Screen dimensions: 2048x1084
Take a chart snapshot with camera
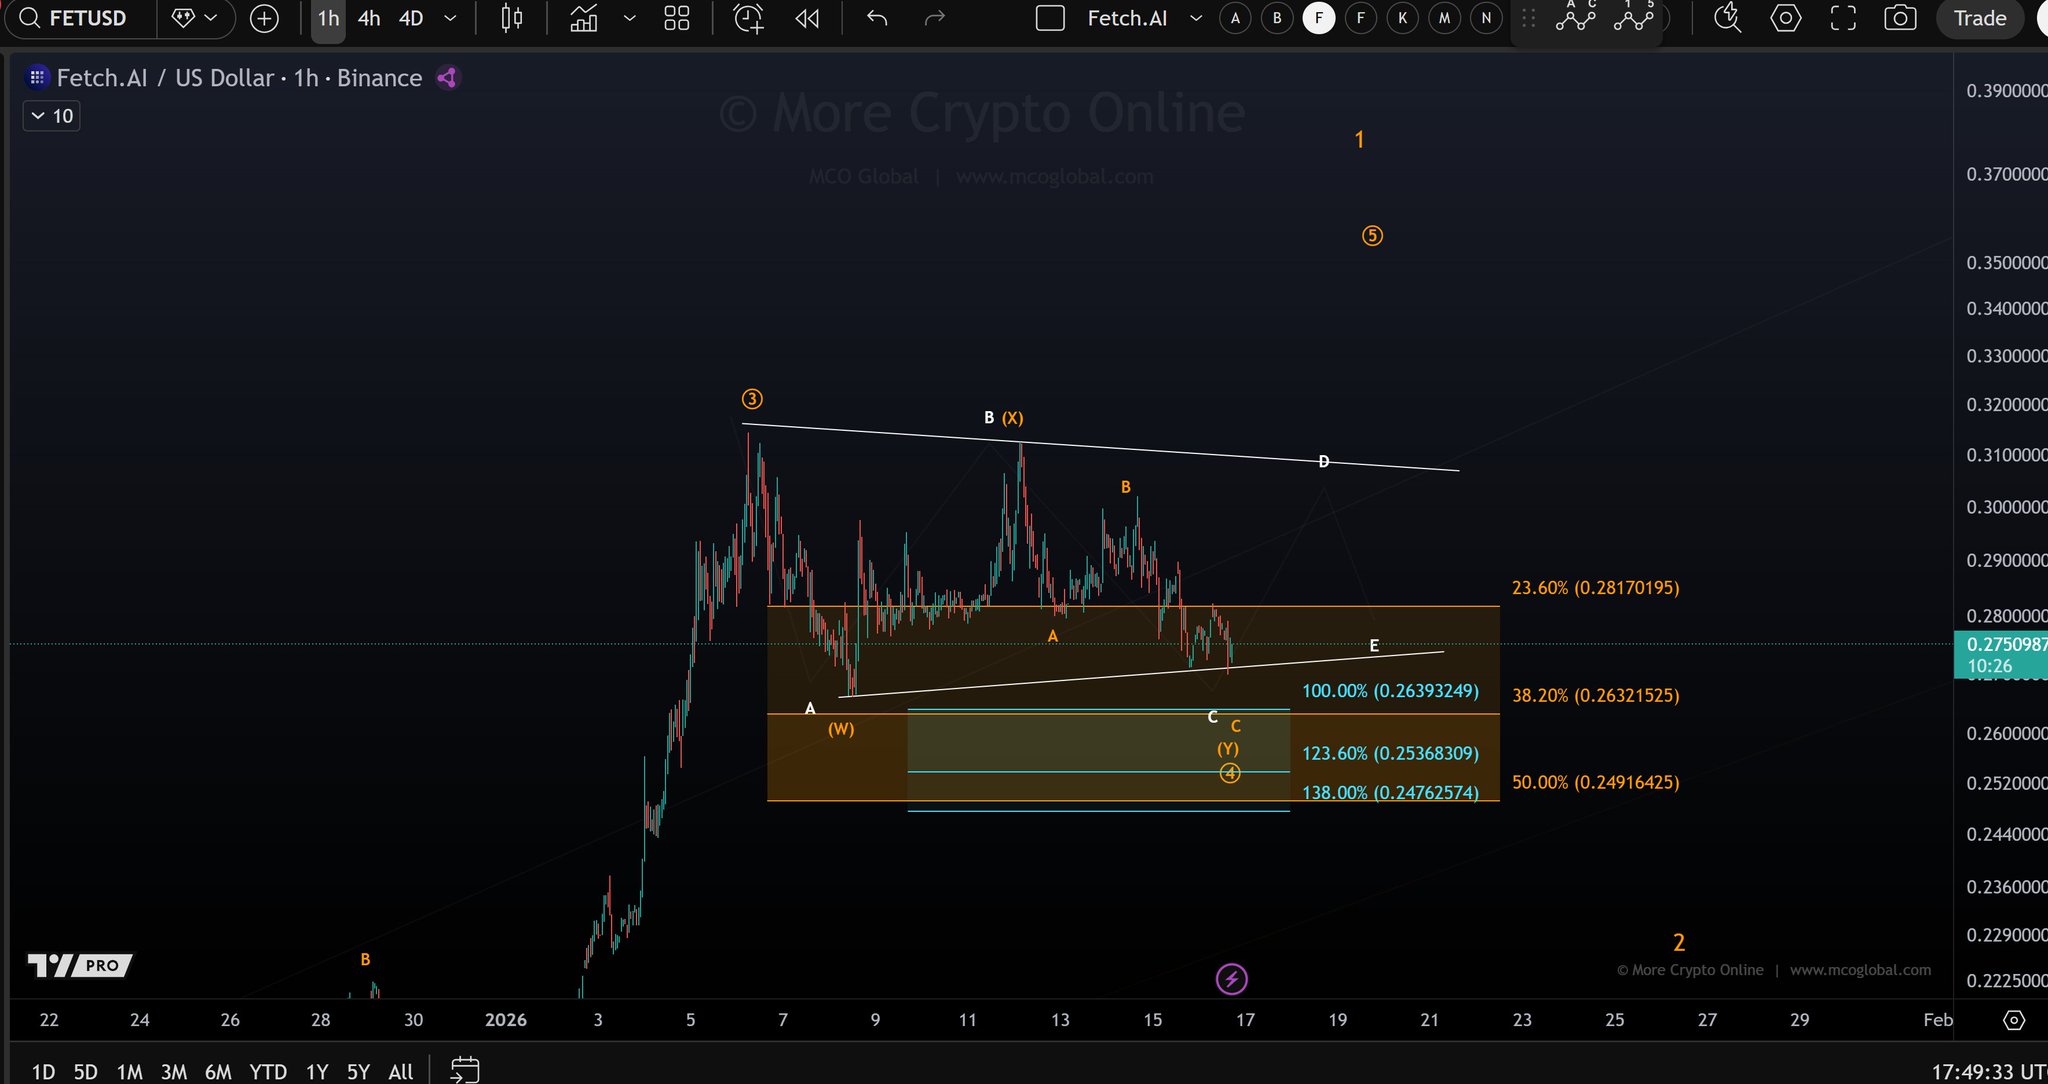click(x=1899, y=18)
